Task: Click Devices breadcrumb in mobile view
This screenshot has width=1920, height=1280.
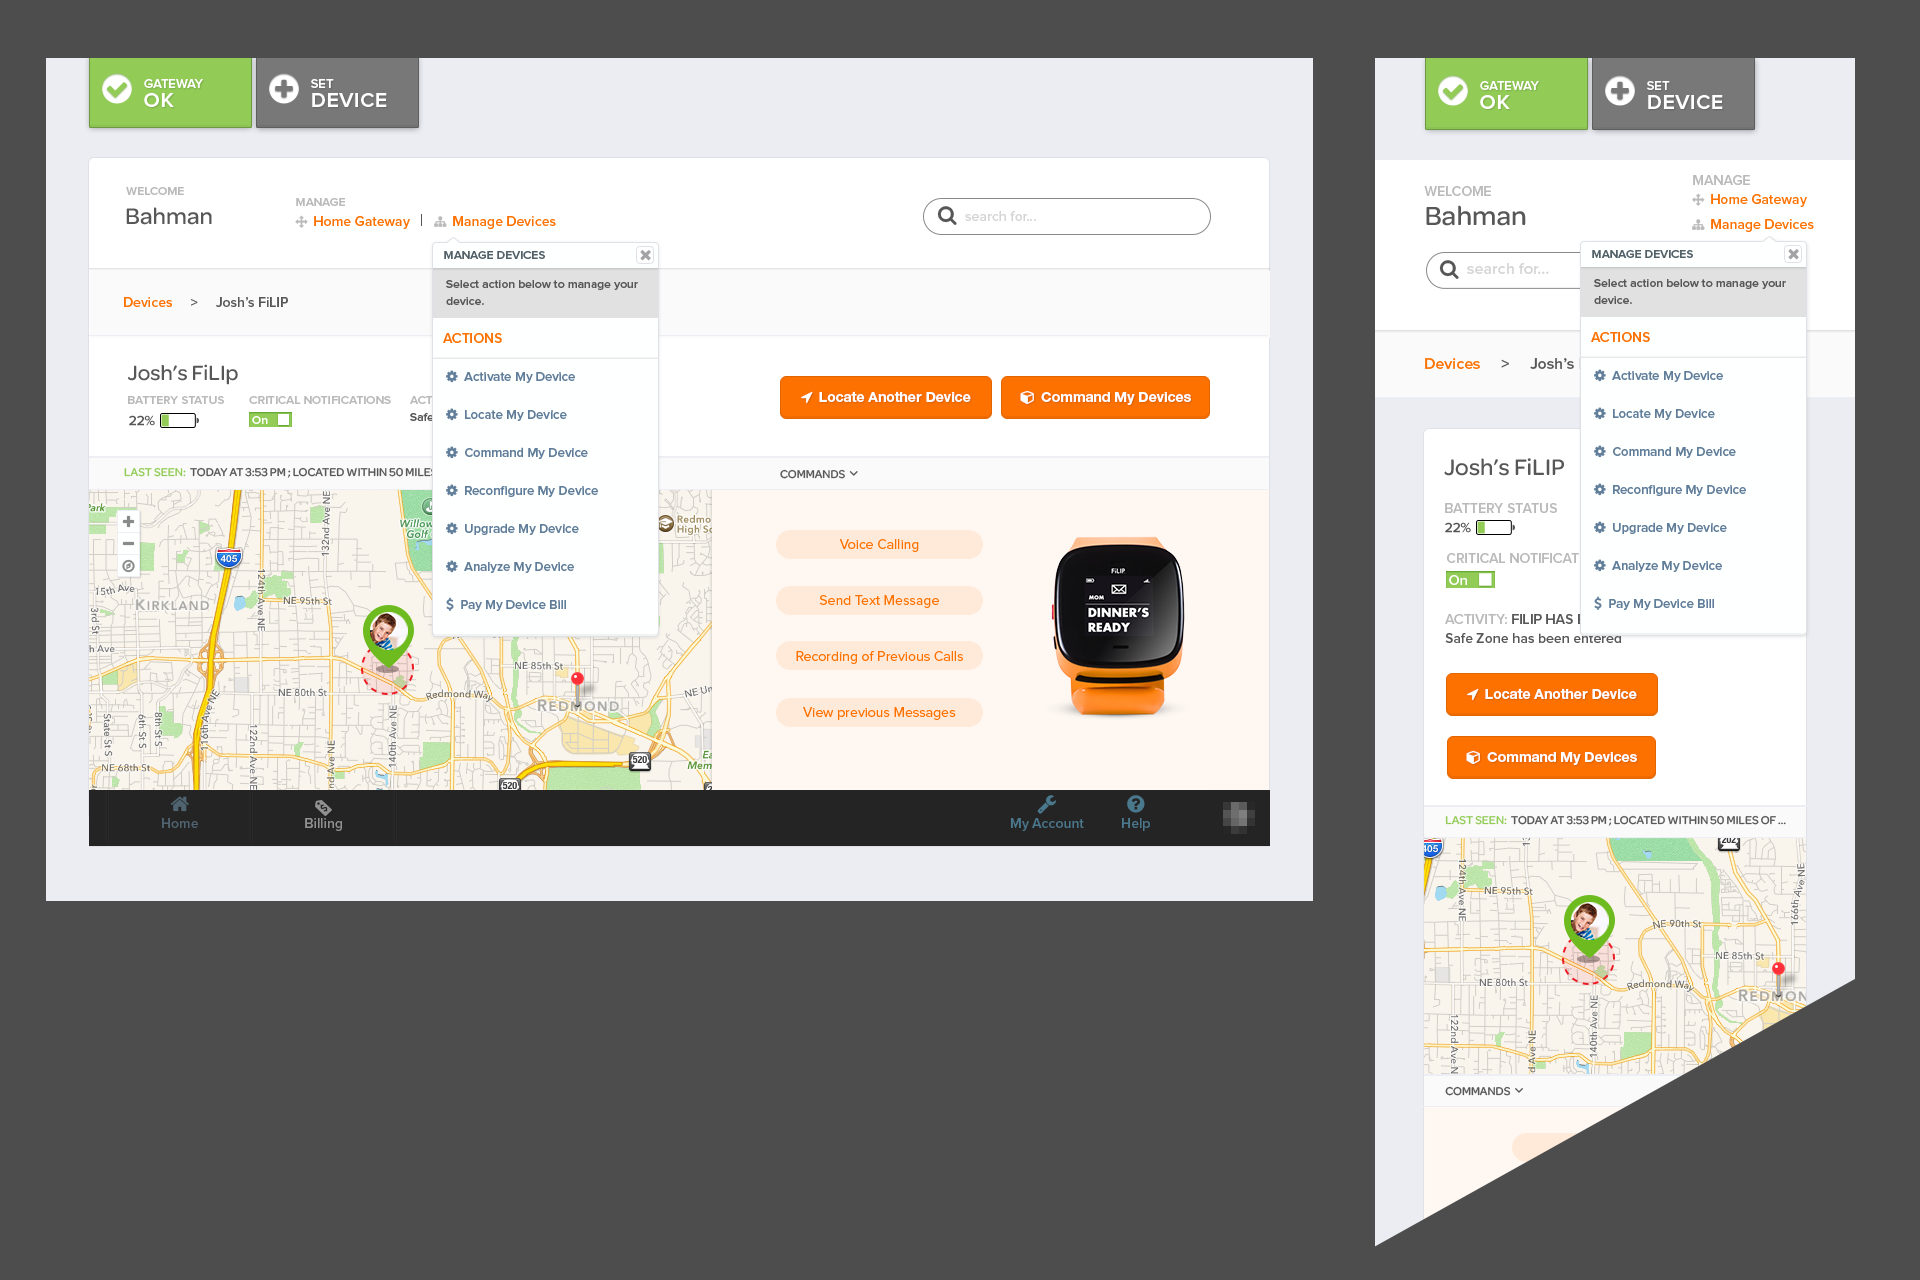Action: click(1452, 364)
